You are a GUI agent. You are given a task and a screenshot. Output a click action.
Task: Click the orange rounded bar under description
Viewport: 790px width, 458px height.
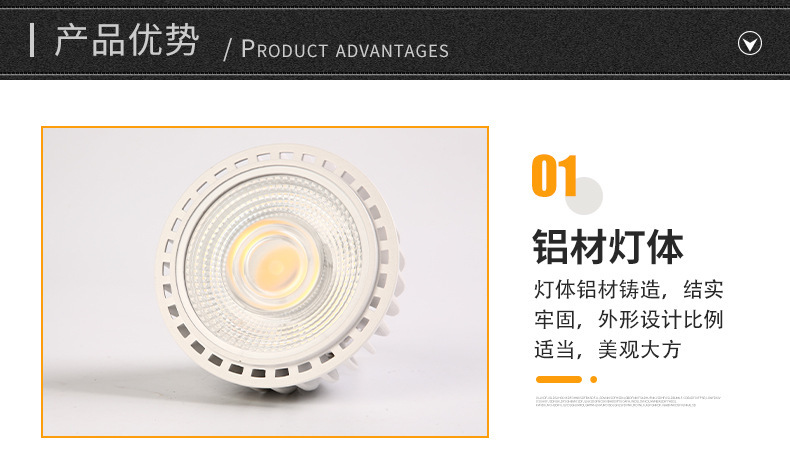559,379
